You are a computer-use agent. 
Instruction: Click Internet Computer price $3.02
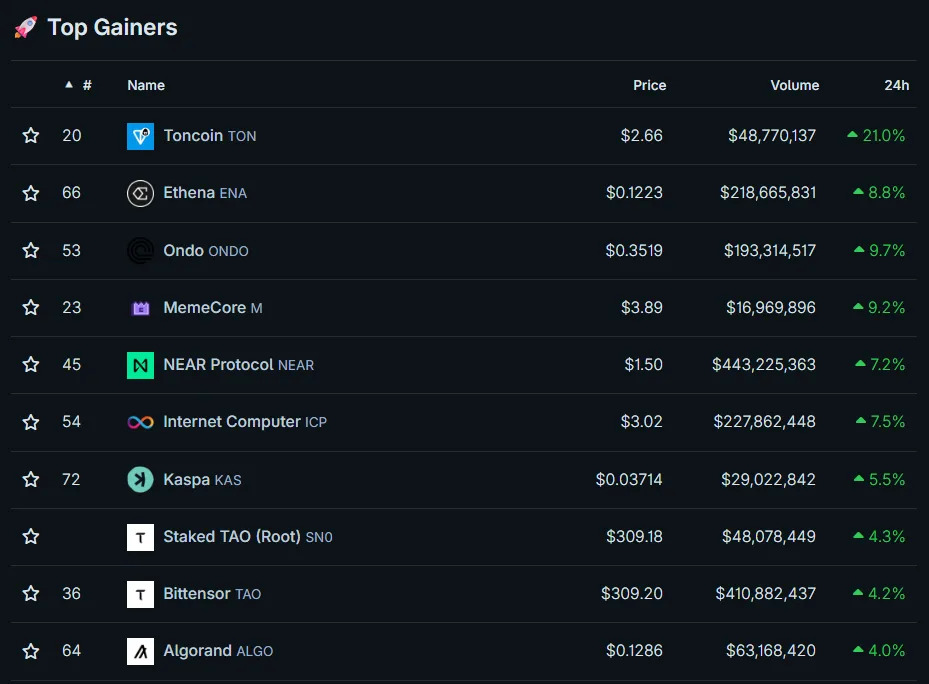pos(641,421)
